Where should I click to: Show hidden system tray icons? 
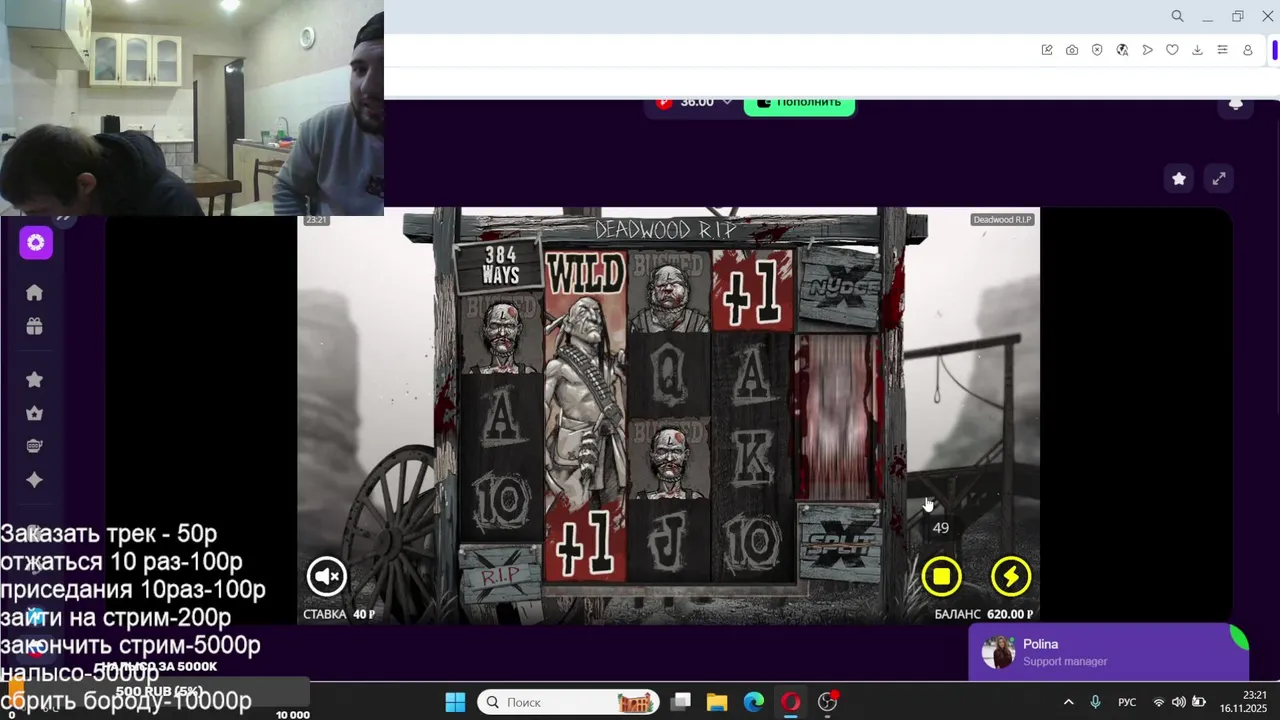click(x=1068, y=702)
